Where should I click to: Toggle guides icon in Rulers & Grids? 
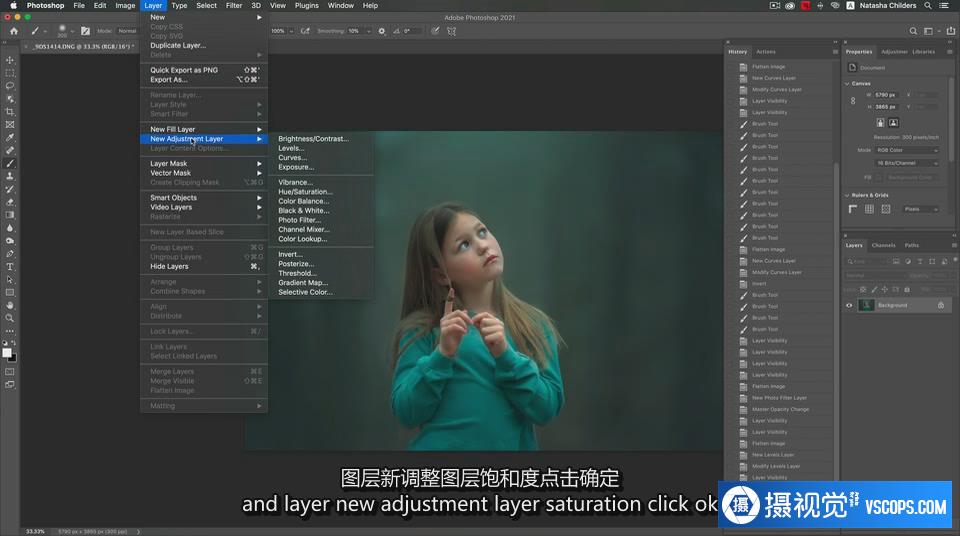tap(885, 209)
